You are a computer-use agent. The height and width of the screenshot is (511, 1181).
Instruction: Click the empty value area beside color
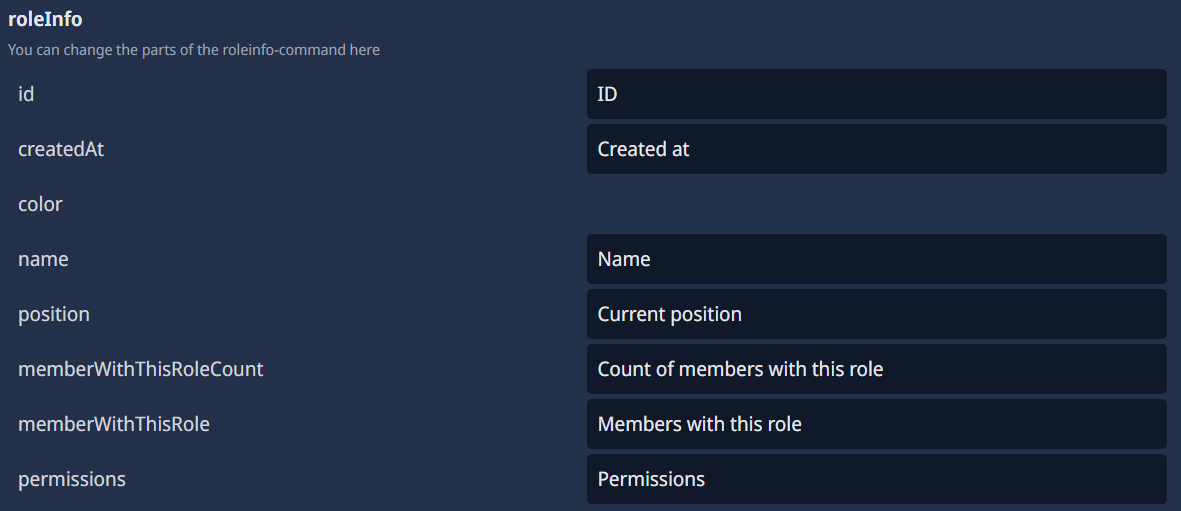tap(876, 204)
